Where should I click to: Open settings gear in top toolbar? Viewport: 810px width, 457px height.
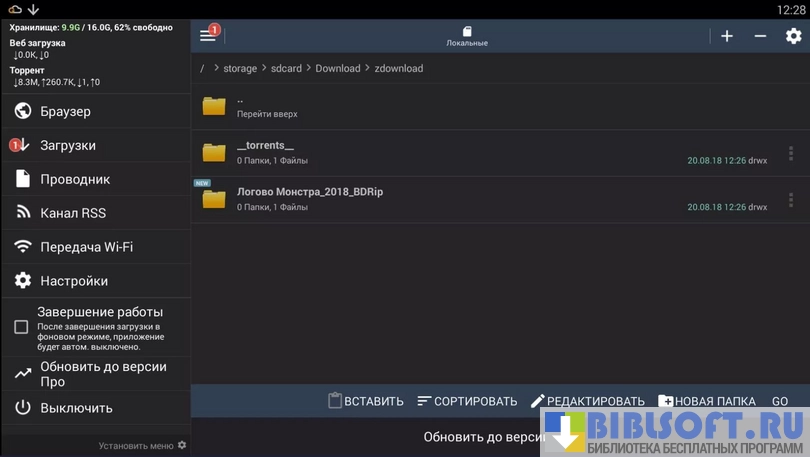tap(793, 36)
